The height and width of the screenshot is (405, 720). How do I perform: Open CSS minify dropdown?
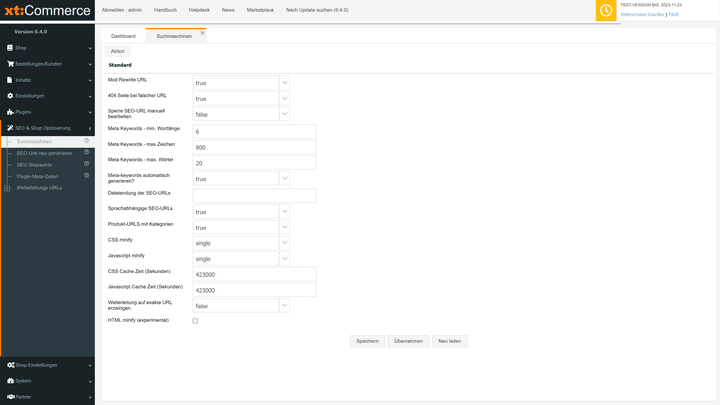tap(284, 243)
